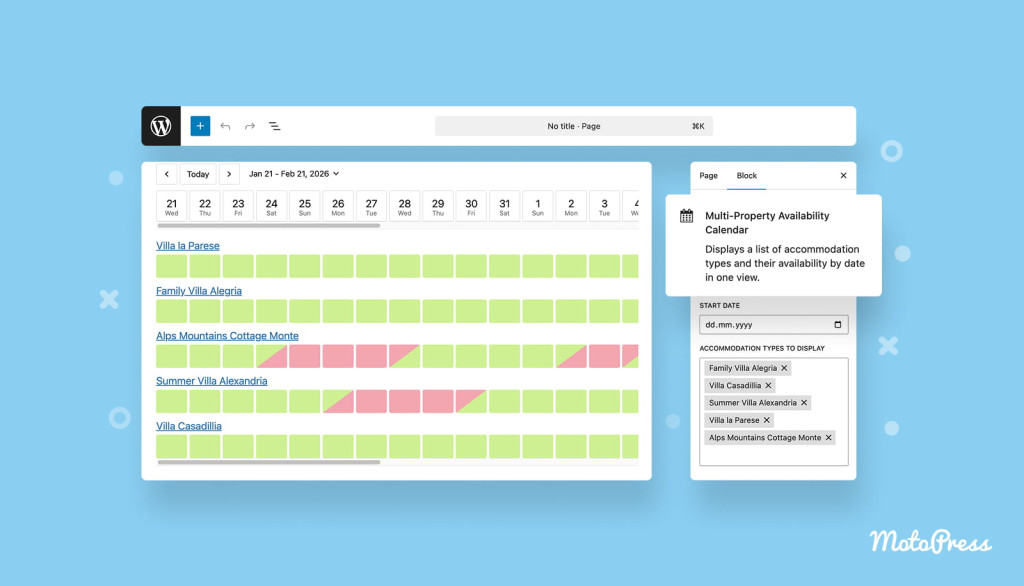Image resolution: width=1024 pixels, height=586 pixels.
Task: Go to previous calendar period
Action: (x=167, y=174)
